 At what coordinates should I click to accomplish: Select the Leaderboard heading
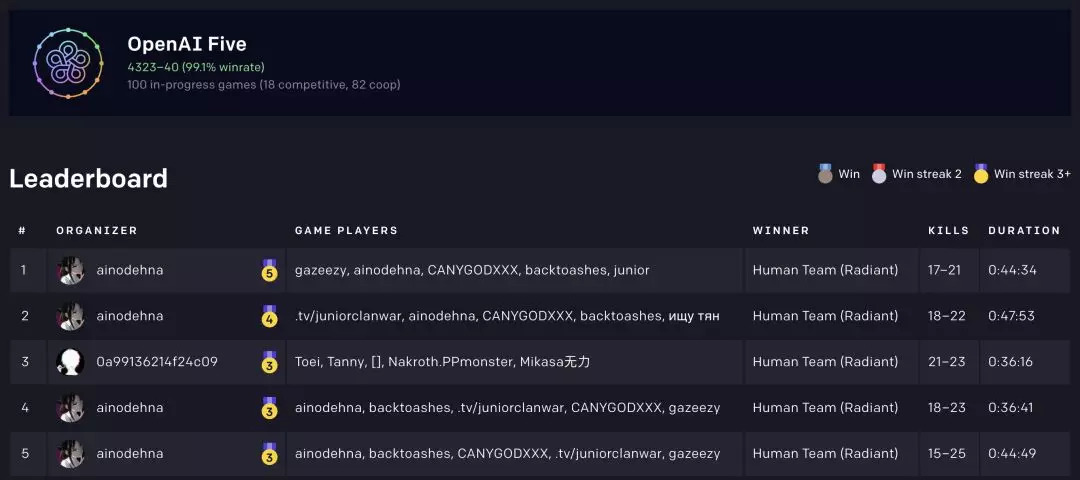point(88,179)
